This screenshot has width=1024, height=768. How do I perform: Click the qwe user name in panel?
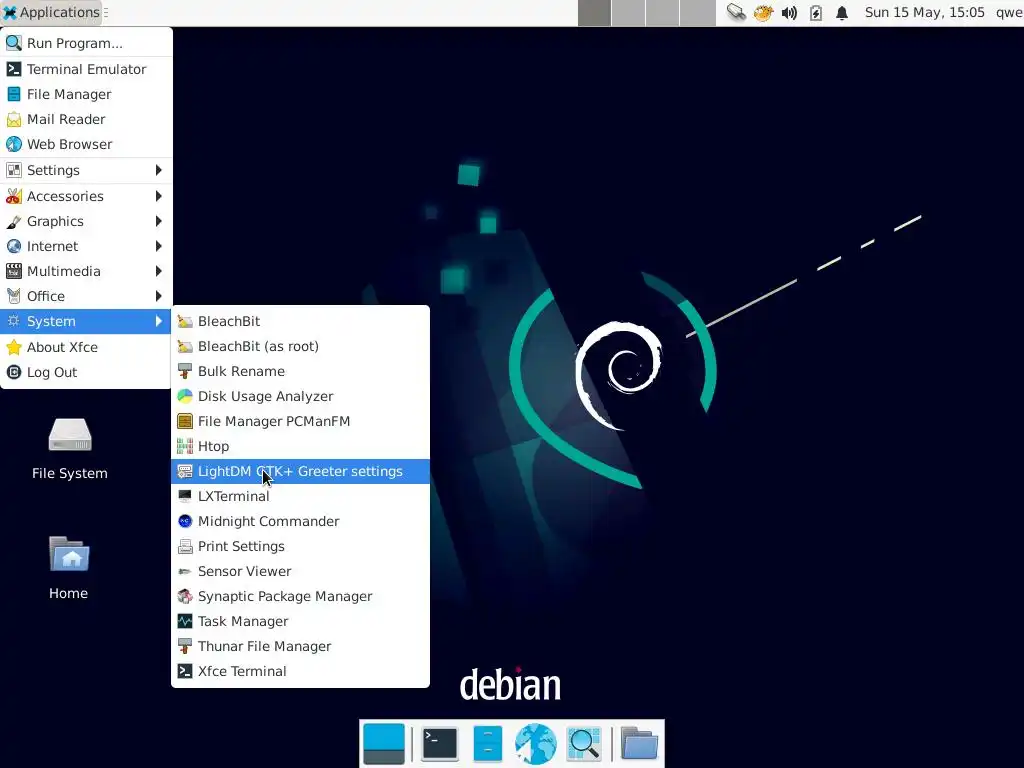pos(1009,12)
